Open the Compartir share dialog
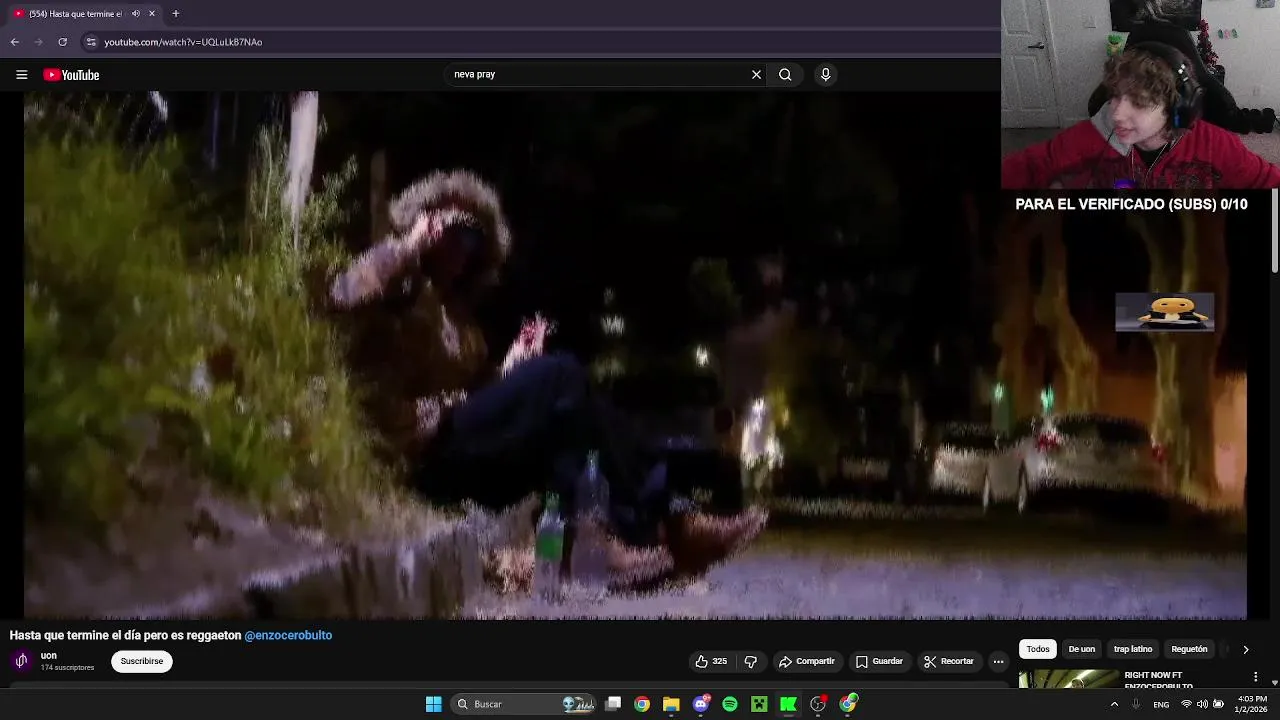 (x=806, y=661)
